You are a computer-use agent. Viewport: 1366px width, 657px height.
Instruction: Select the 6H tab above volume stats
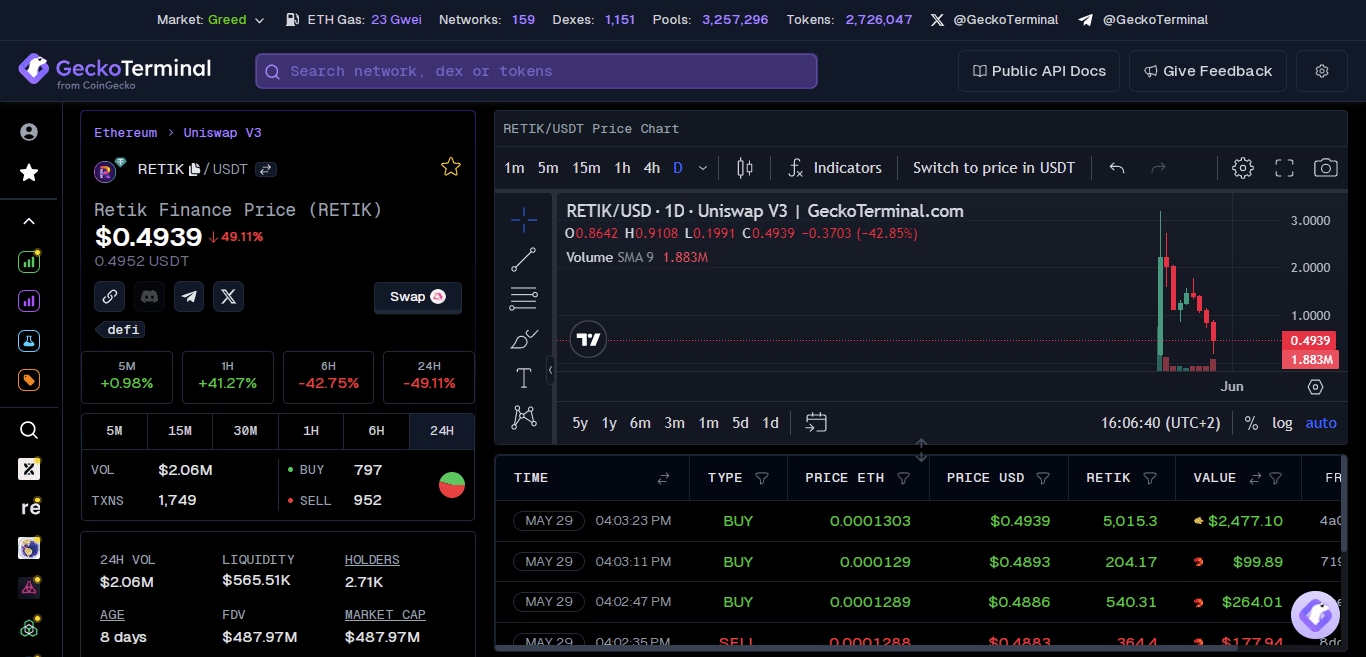tap(376, 431)
